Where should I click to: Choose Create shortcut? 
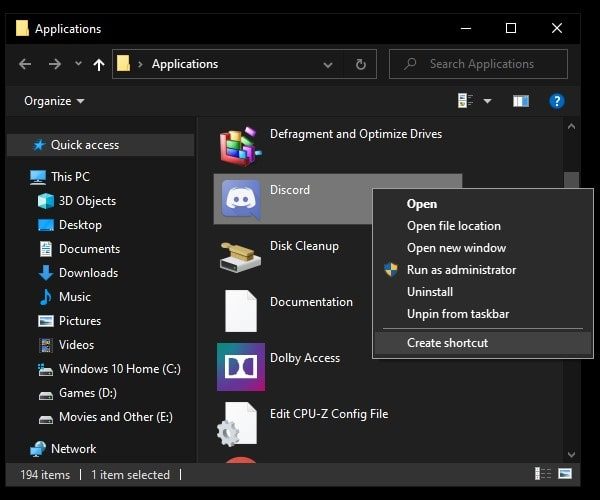483,343
